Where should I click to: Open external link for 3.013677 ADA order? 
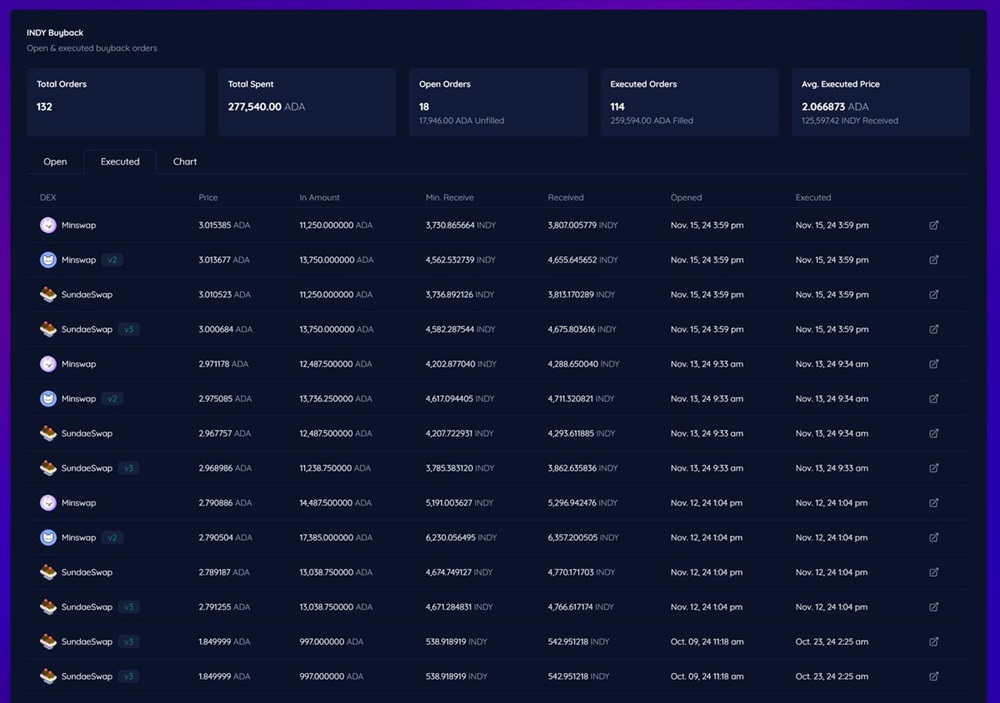933,260
